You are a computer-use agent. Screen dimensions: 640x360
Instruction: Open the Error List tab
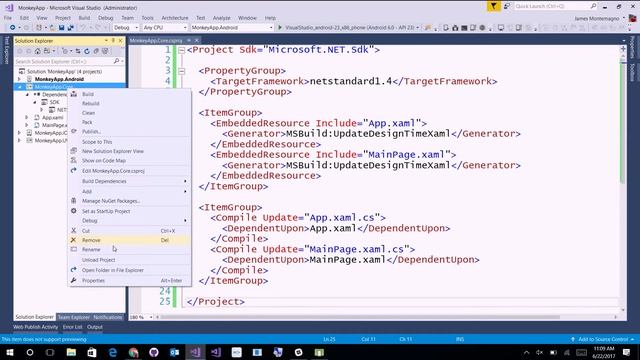pyautogui.click(x=73, y=327)
